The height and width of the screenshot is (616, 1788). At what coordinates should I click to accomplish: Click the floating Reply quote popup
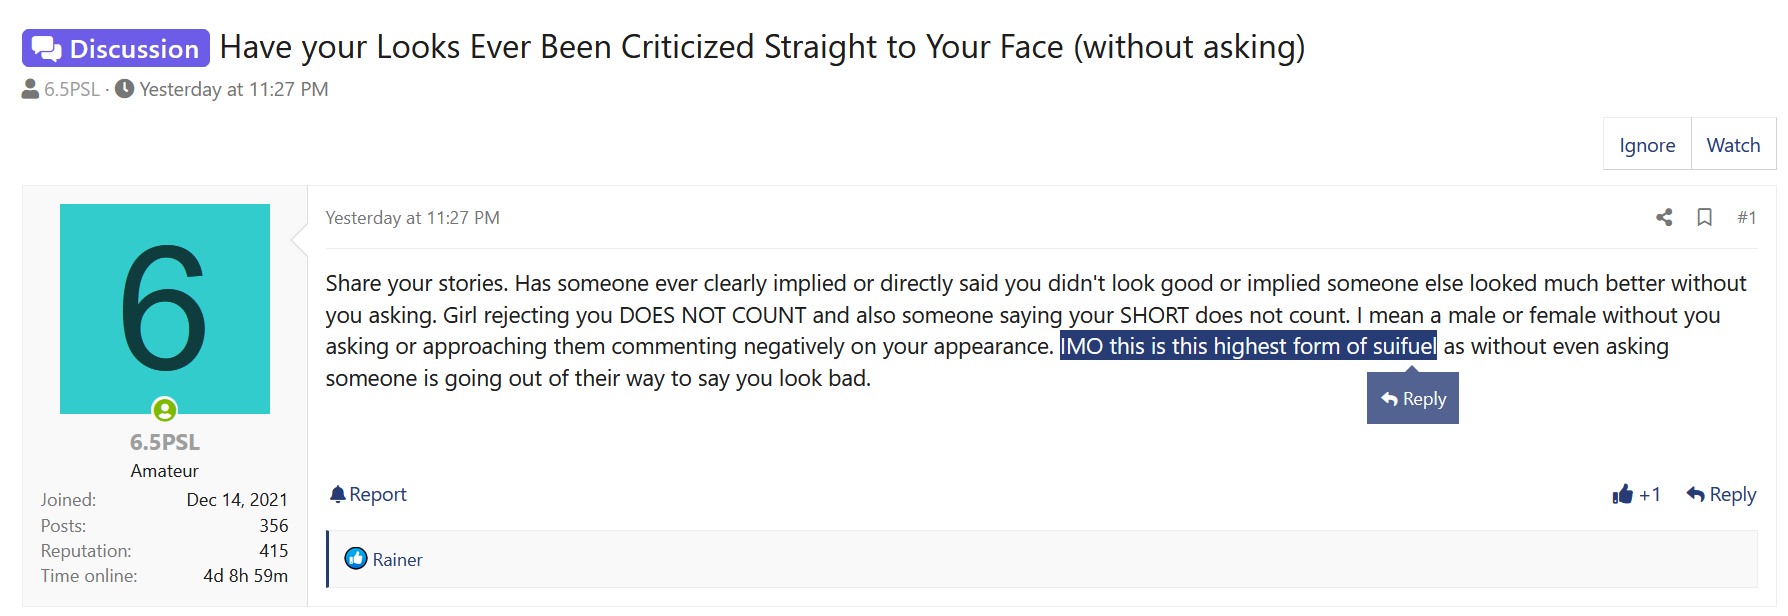(x=1413, y=398)
